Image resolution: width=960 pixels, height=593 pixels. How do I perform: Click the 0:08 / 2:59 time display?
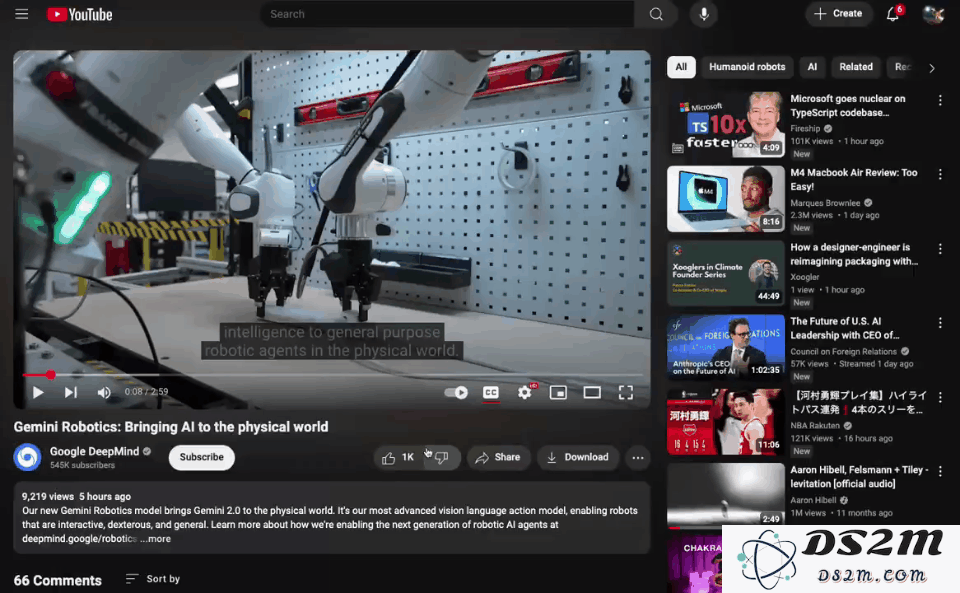(x=146, y=392)
